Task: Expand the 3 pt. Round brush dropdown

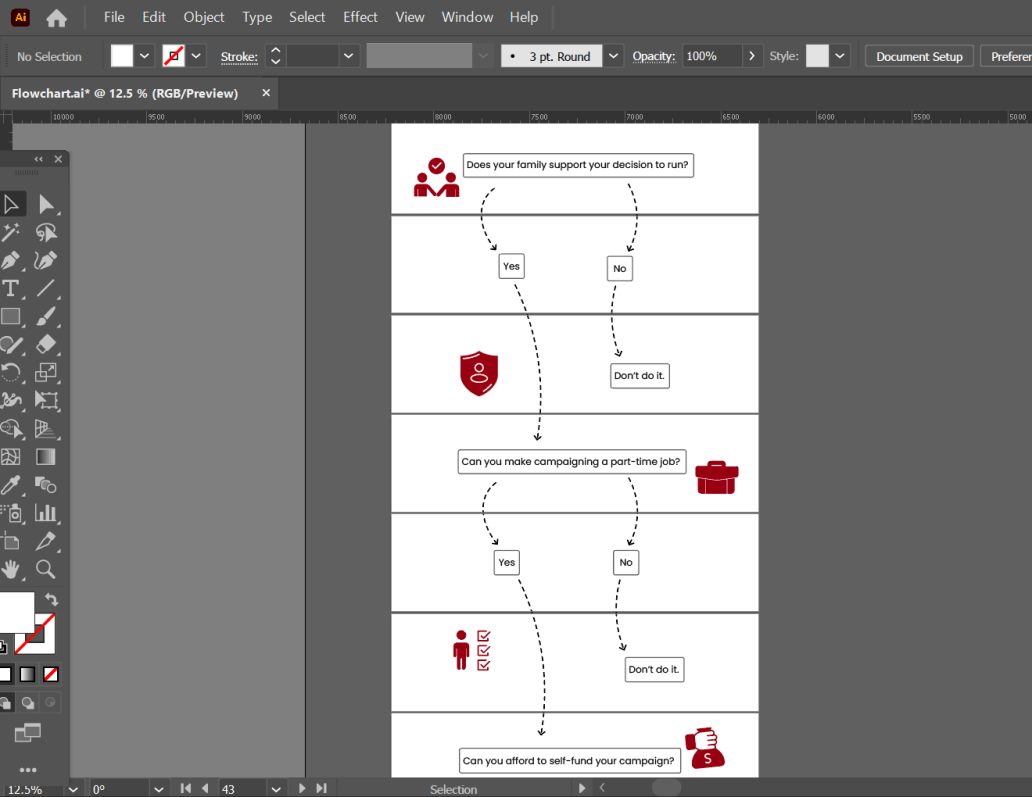Action: point(613,56)
